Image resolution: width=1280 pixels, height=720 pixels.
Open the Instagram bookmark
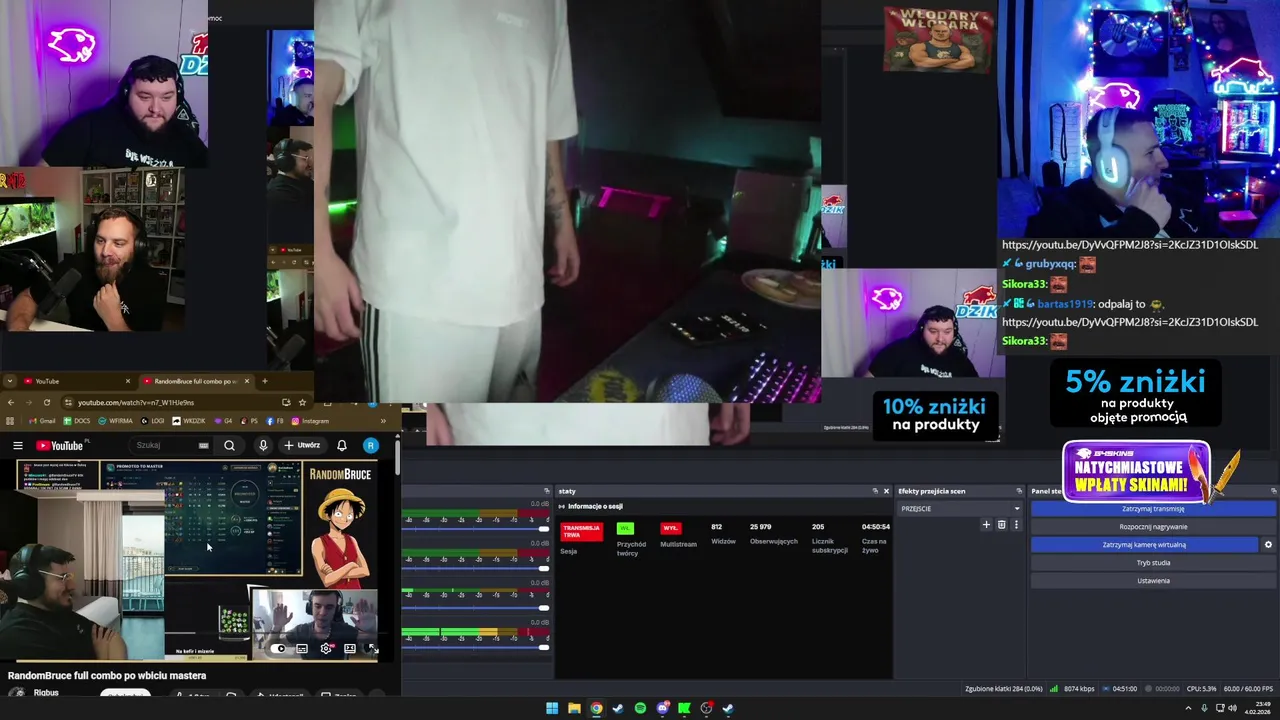310,421
